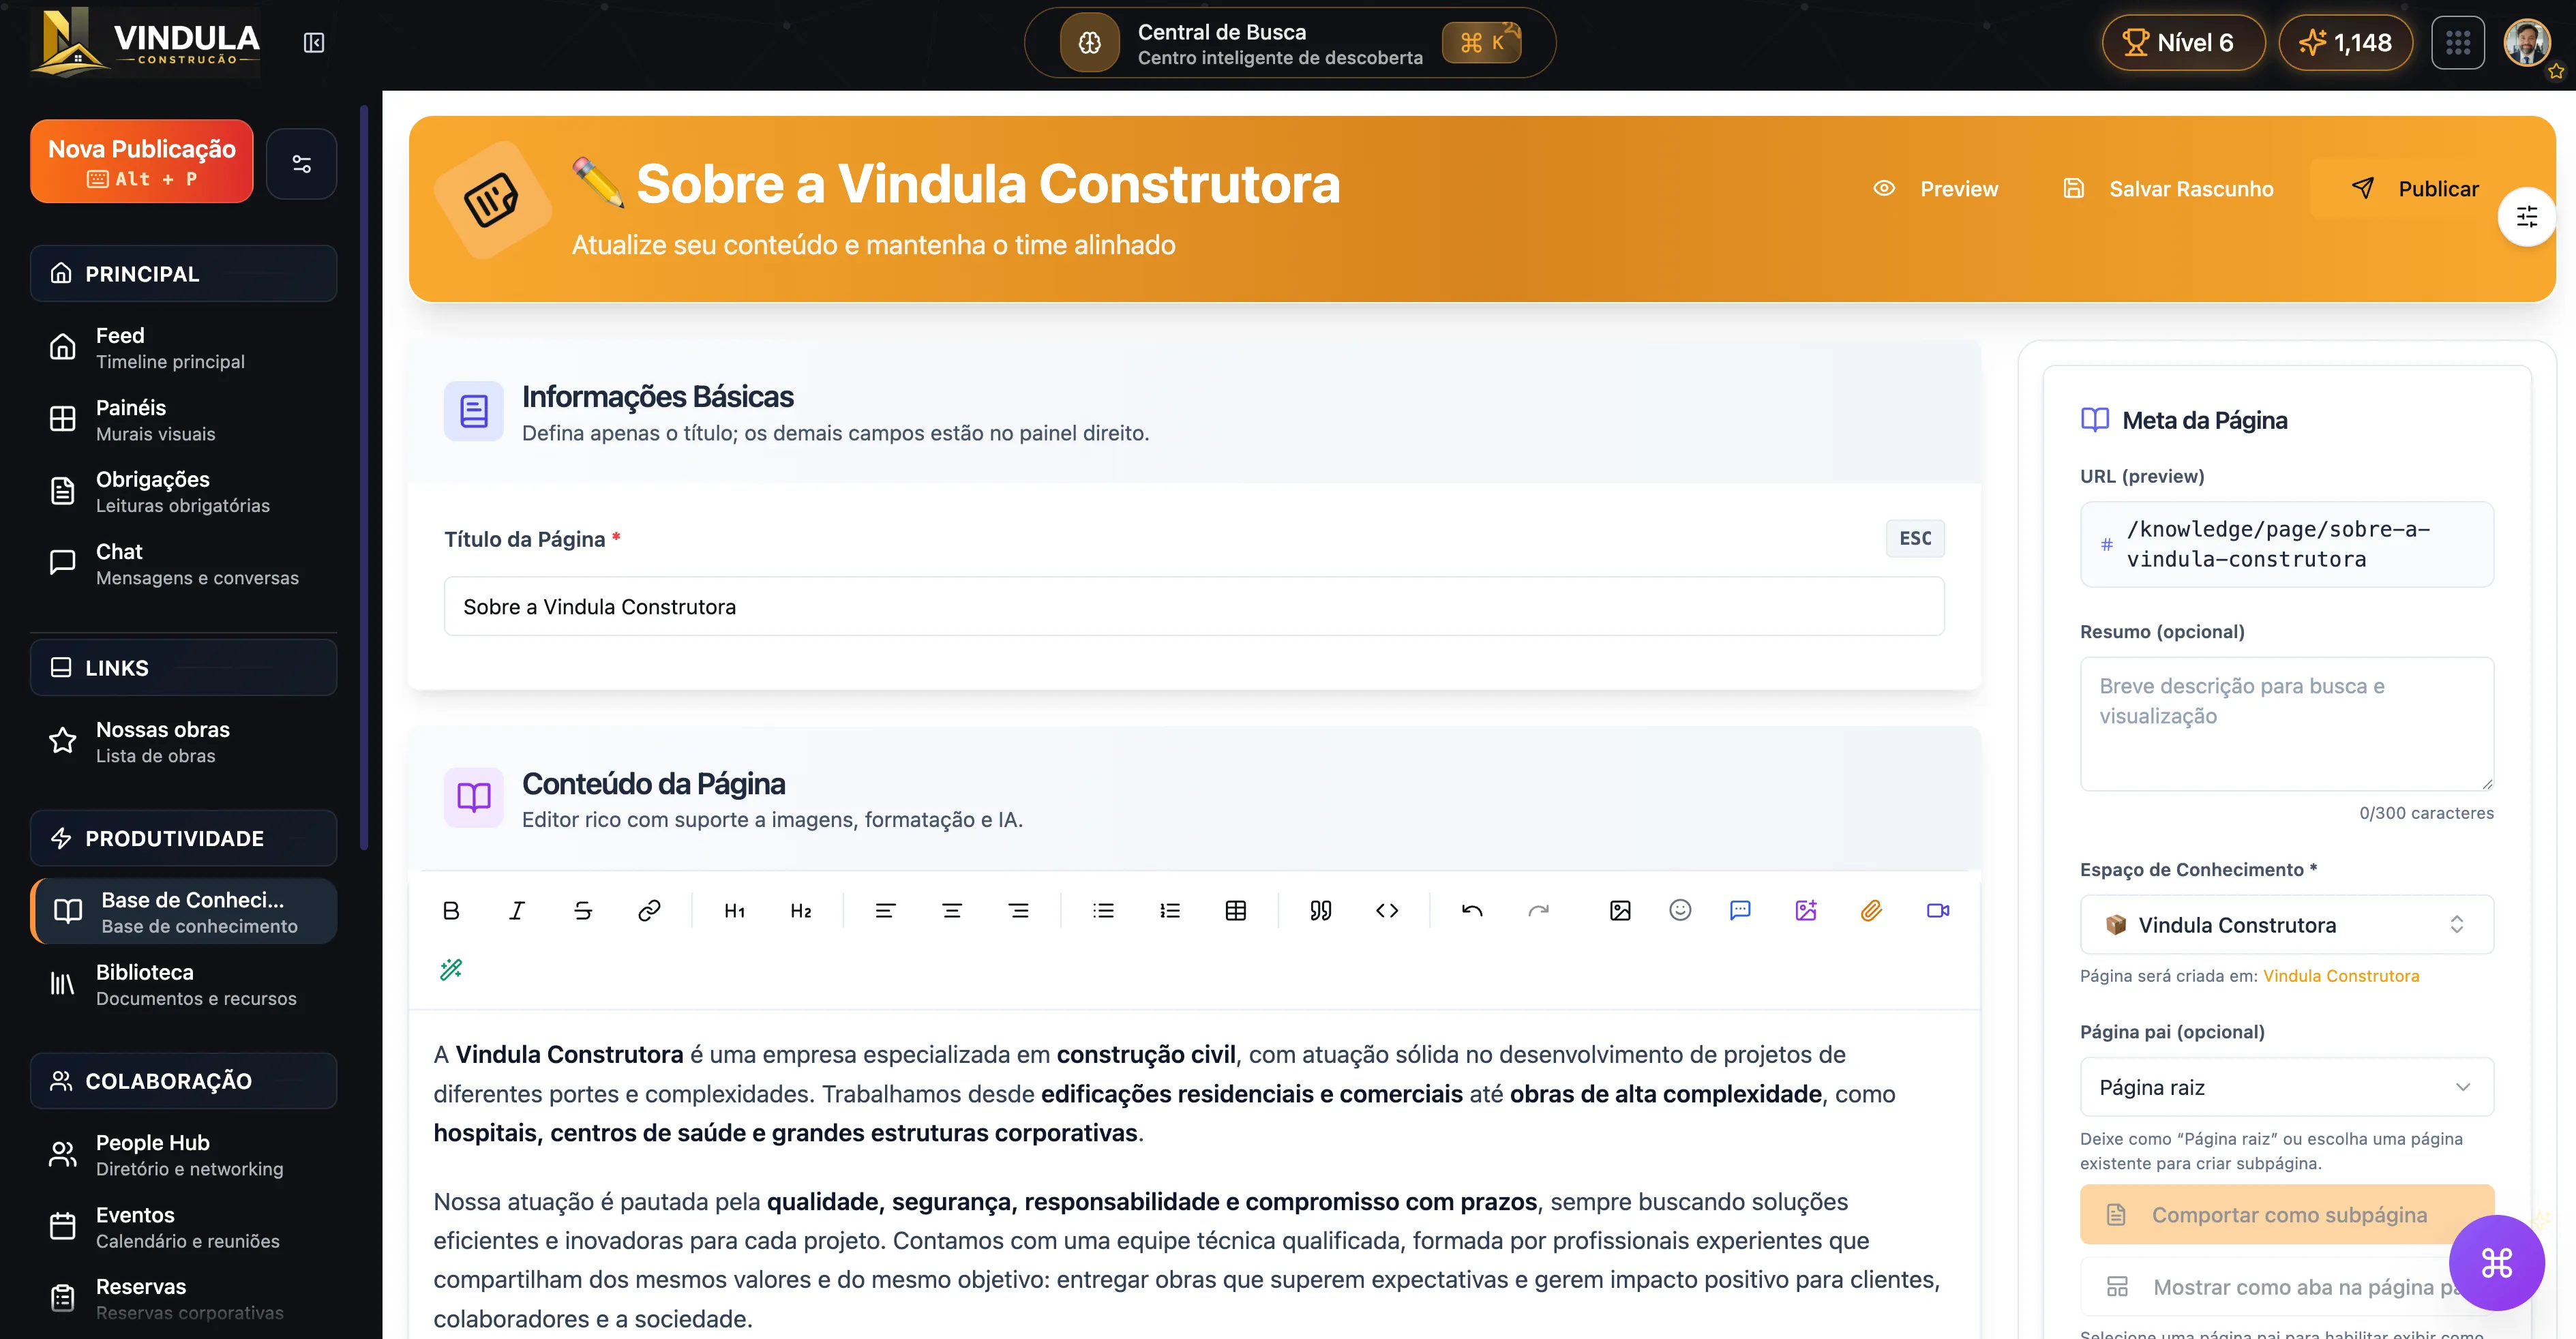Undo the last edit
This screenshot has width=2576, height=1339.
1472,910
